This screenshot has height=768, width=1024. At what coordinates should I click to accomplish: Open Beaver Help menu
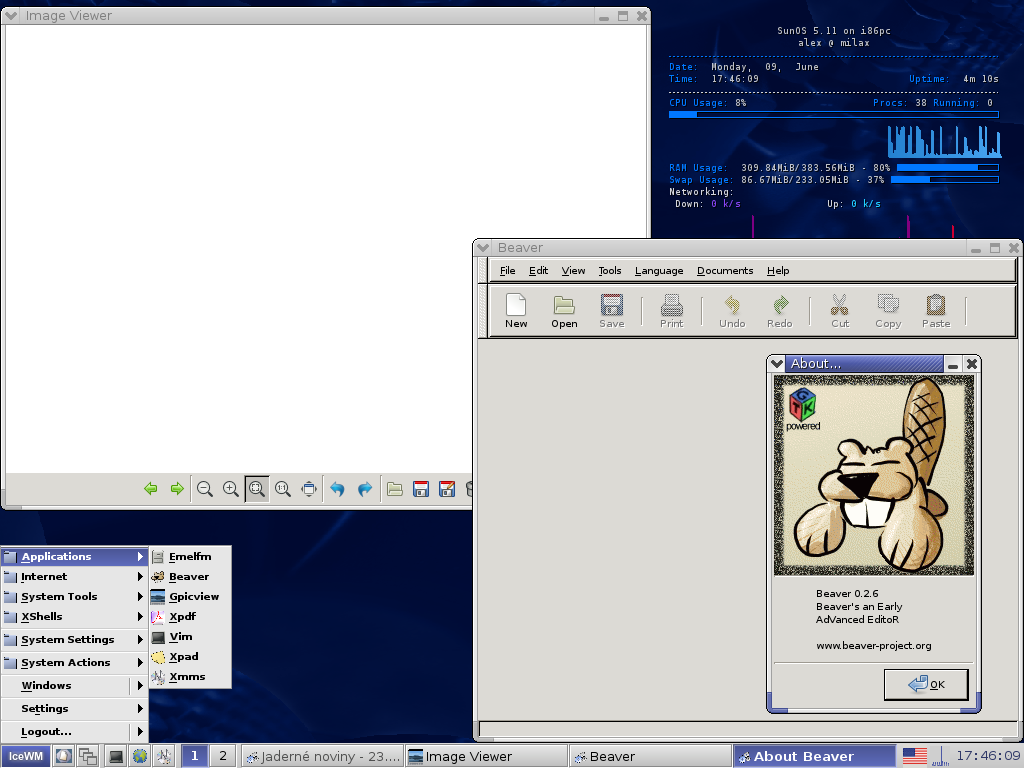tap(778, 270)
